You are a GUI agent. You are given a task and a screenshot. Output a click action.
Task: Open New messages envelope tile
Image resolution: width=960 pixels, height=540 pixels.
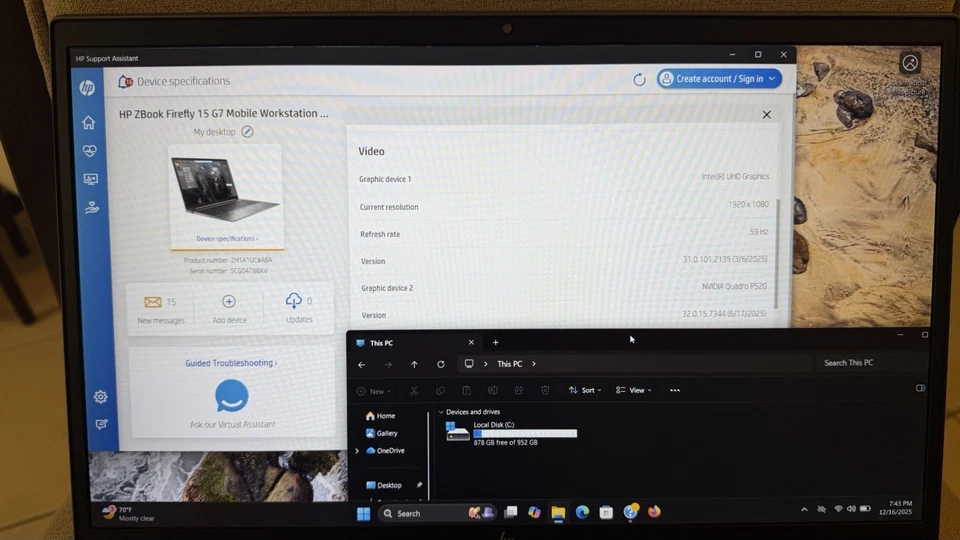[160, 308]
